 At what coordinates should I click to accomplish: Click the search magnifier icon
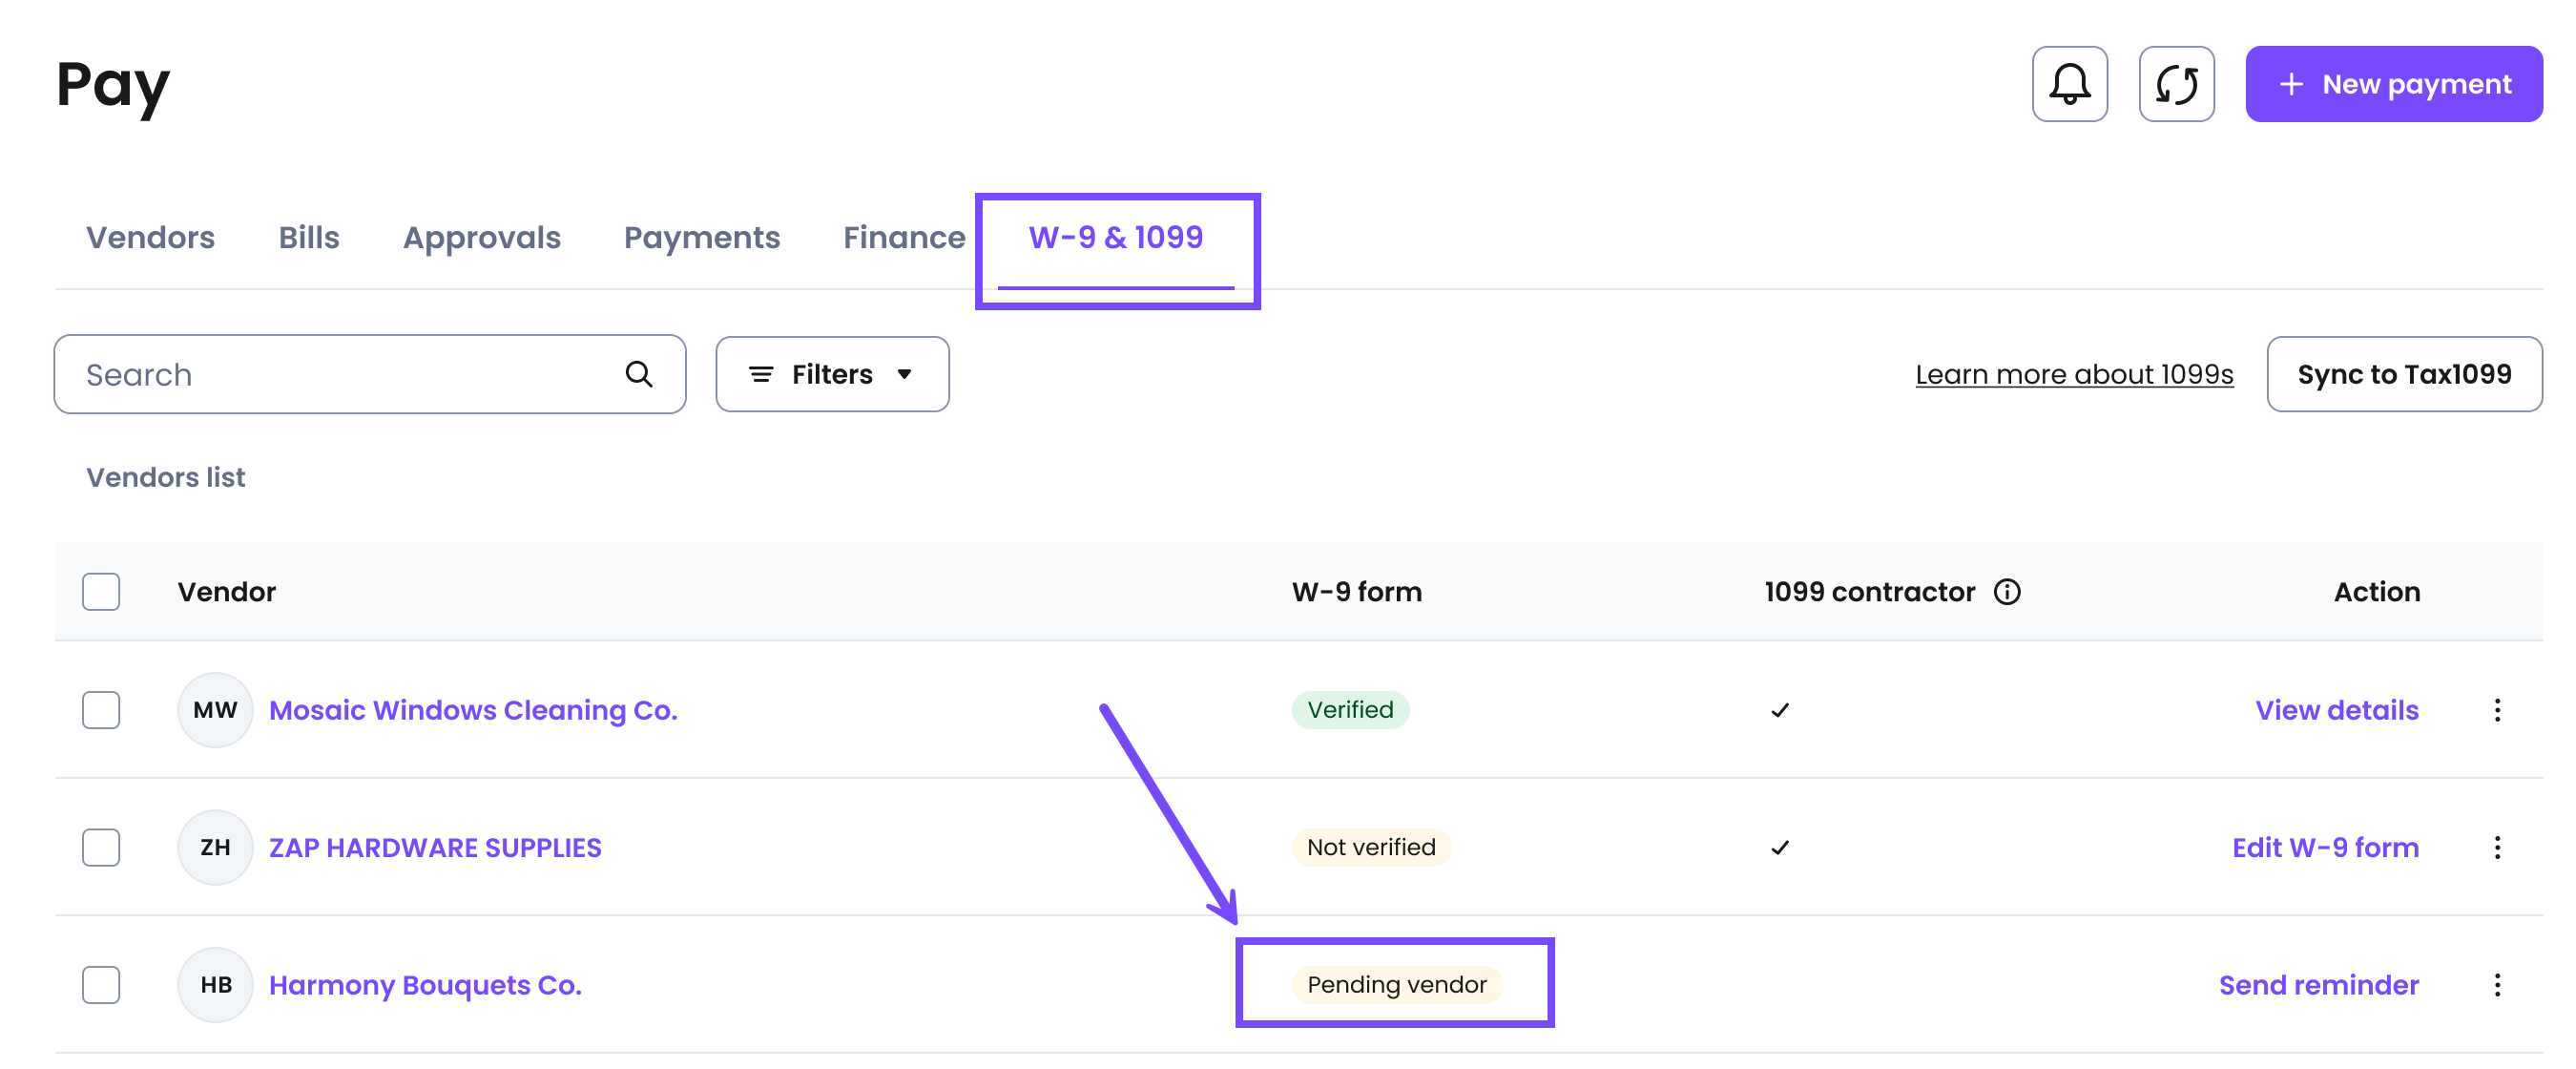pyautogui.click(x=639, y=374)
